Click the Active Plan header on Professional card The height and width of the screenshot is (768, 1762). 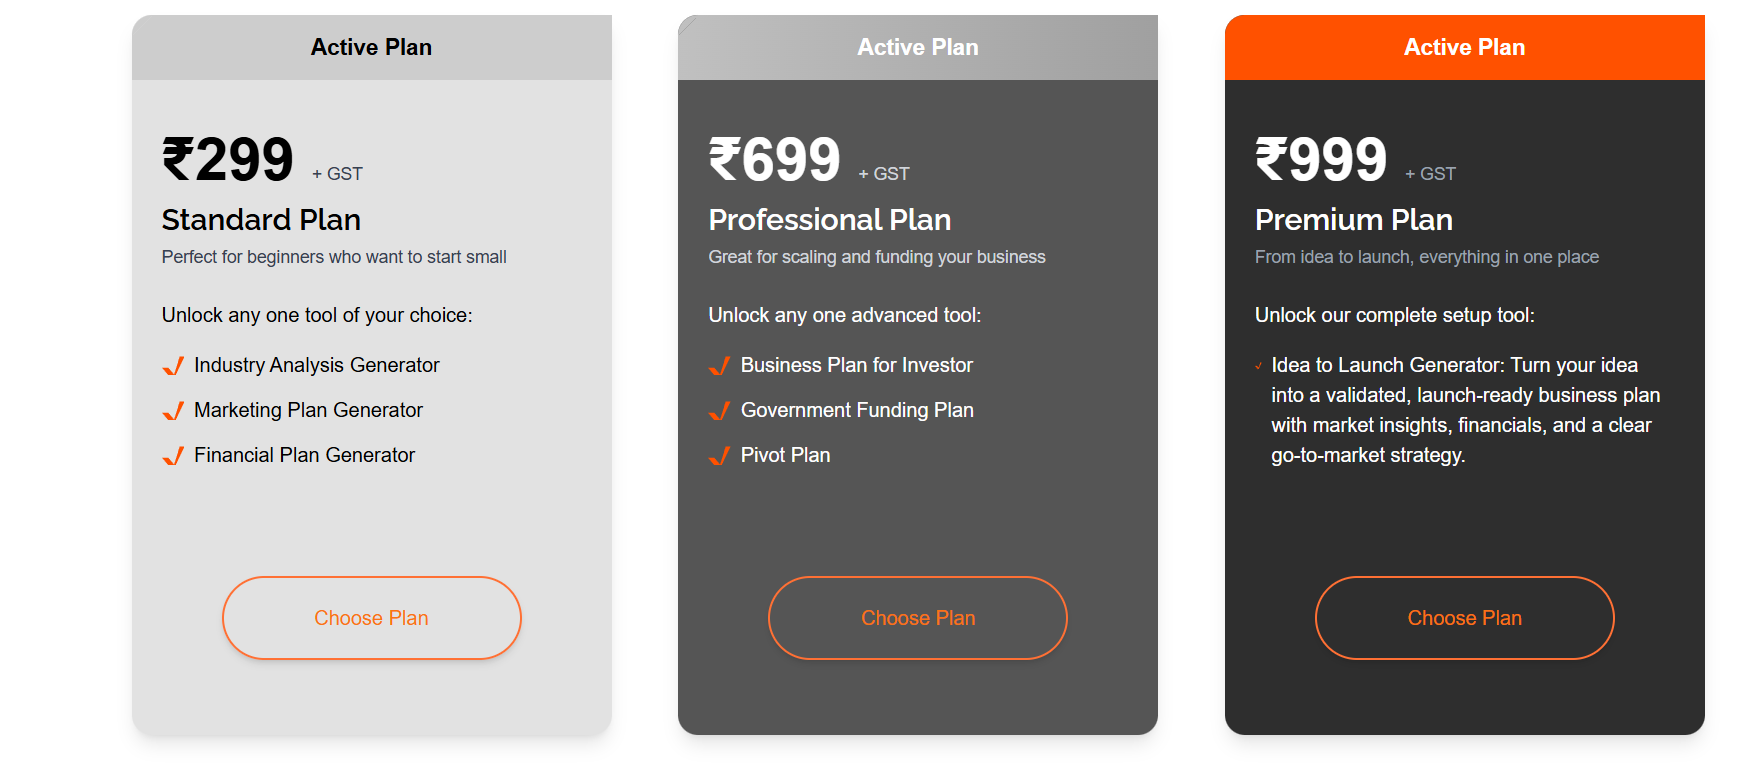pyautogui.click(x=917, y=47)
